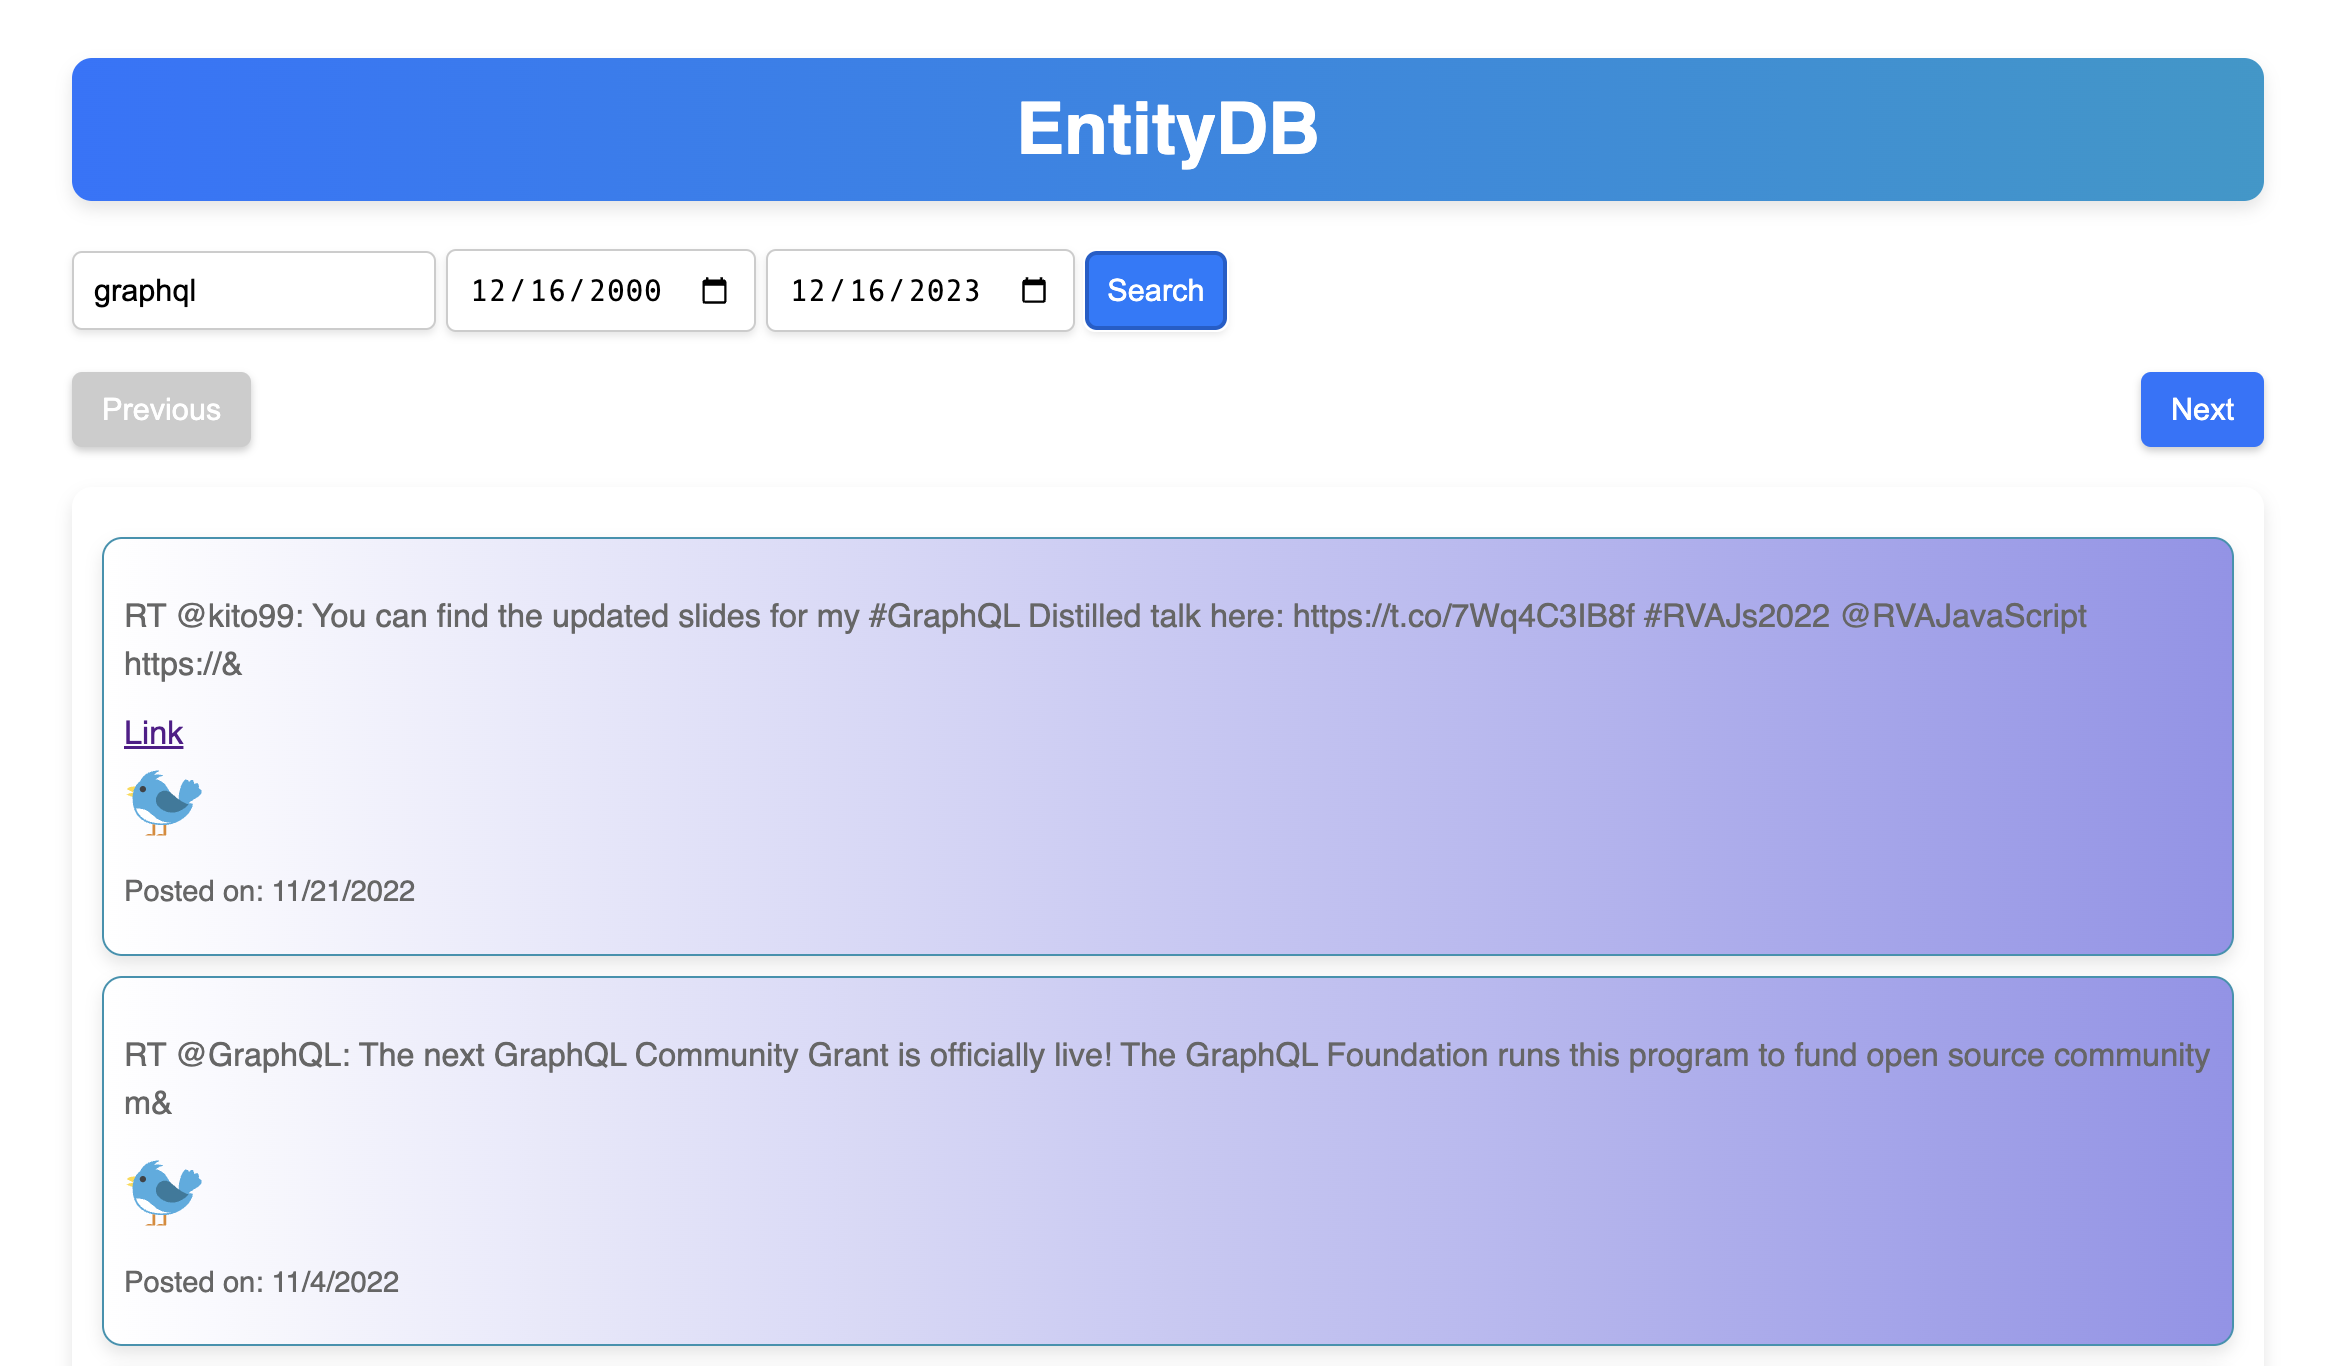Select day in the 12/16/2023 end date

click(867, 291)
